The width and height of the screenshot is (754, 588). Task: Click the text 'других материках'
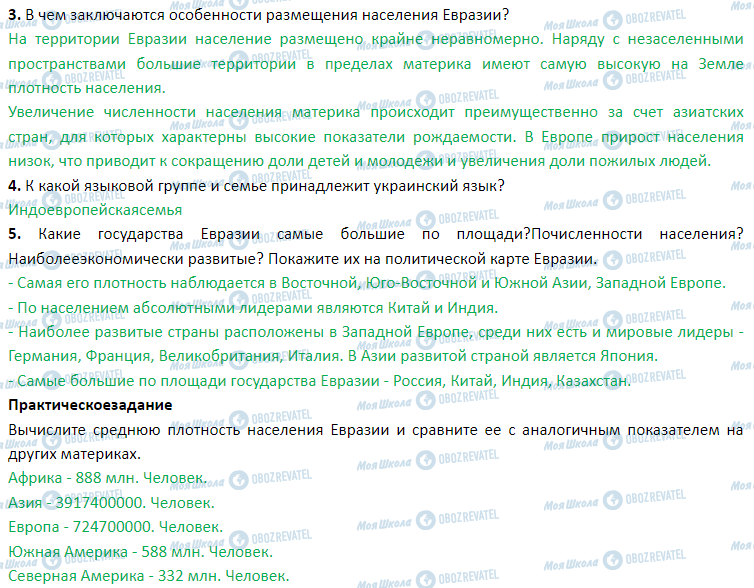(x=72, y=453)
